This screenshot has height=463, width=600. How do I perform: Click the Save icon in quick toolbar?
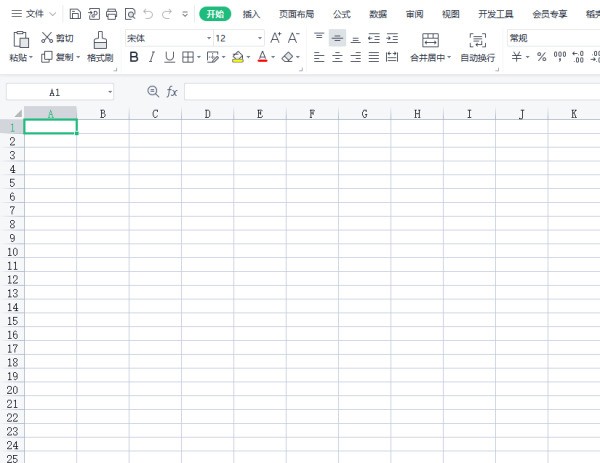tap(75, 14)
